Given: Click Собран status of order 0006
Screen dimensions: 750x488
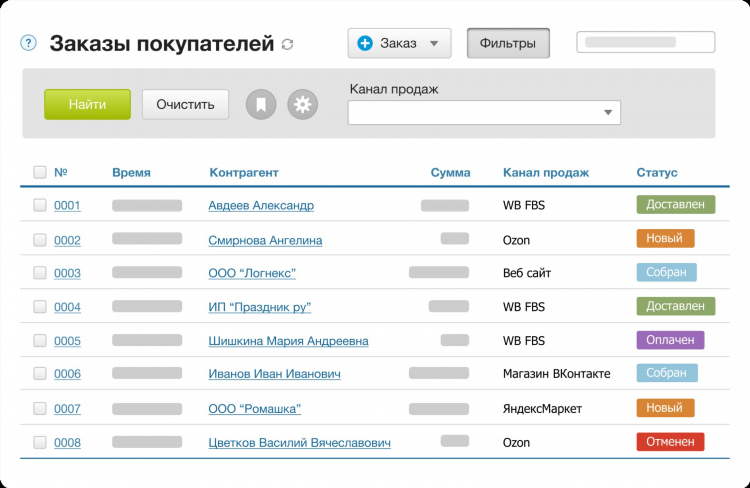Looking at the screenshot, I should coord(667,373).
